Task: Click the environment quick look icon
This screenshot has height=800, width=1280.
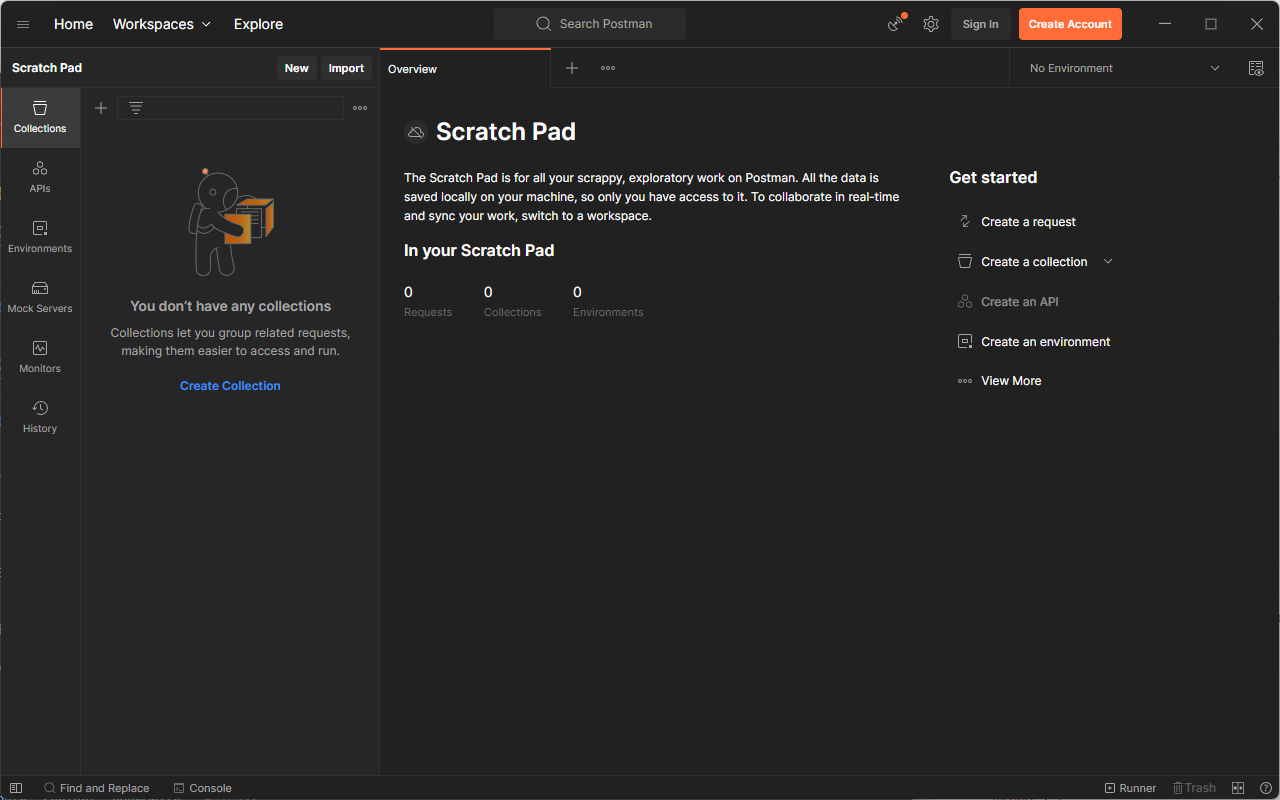Action: point(1256,68)
